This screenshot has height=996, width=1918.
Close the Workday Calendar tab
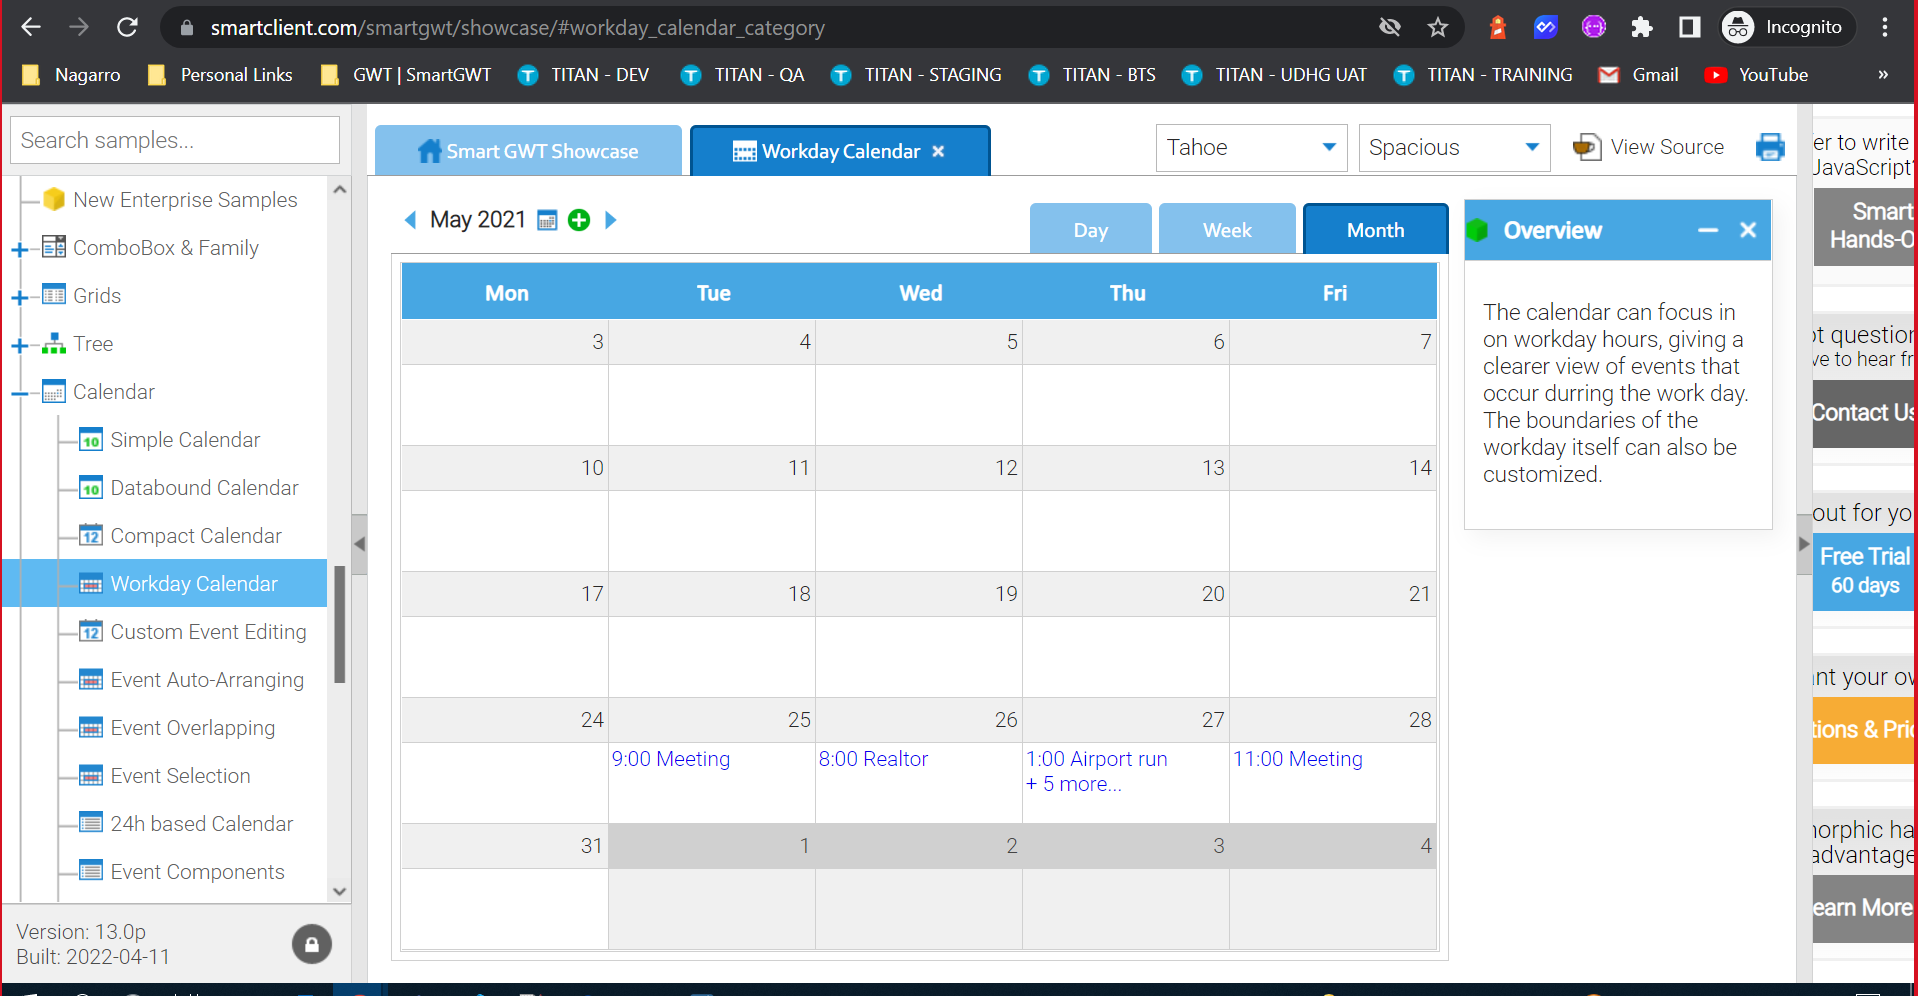938,151
